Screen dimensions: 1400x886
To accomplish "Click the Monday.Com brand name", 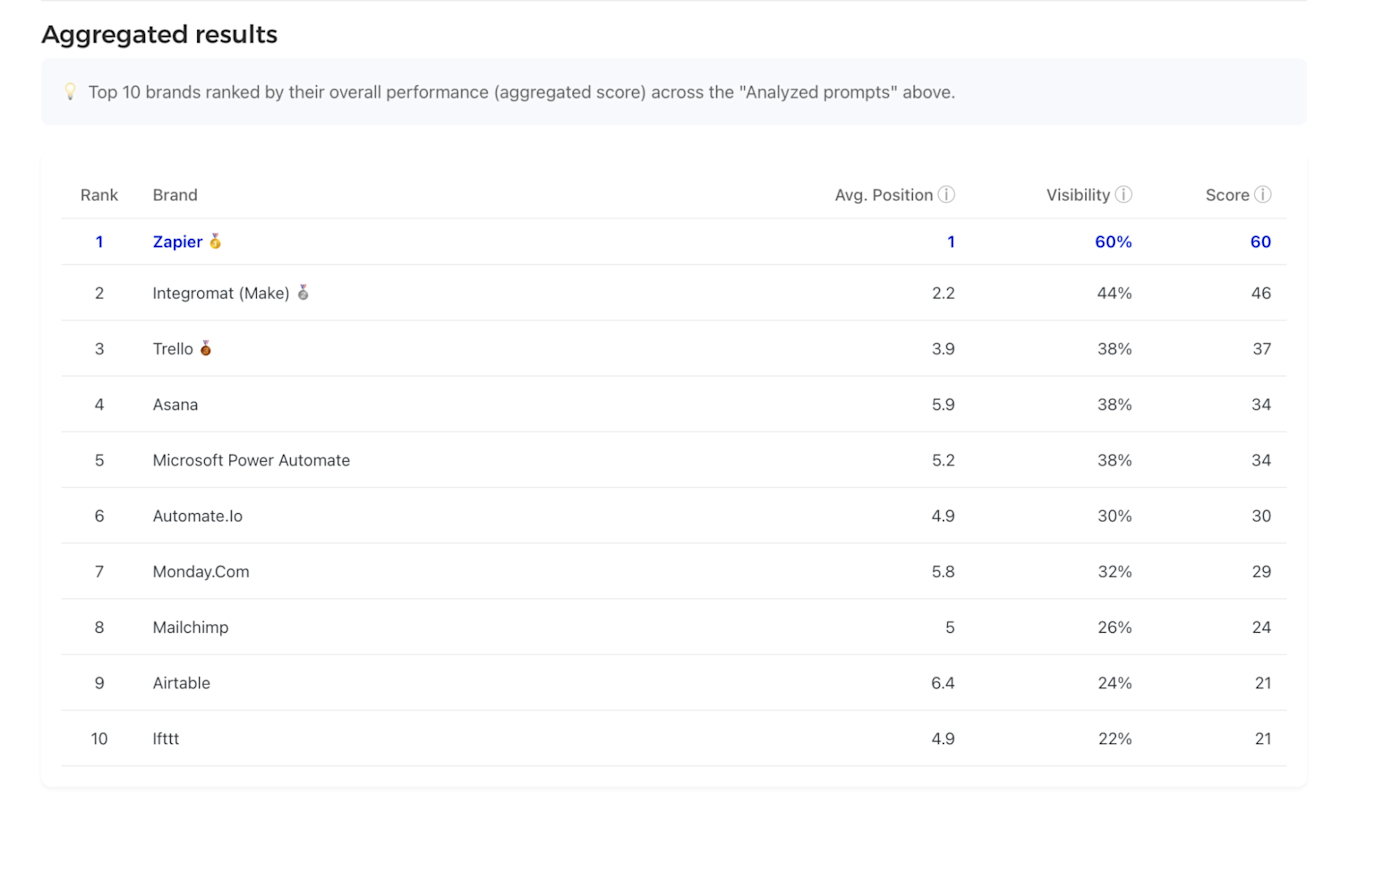I will tap(201, 572).
